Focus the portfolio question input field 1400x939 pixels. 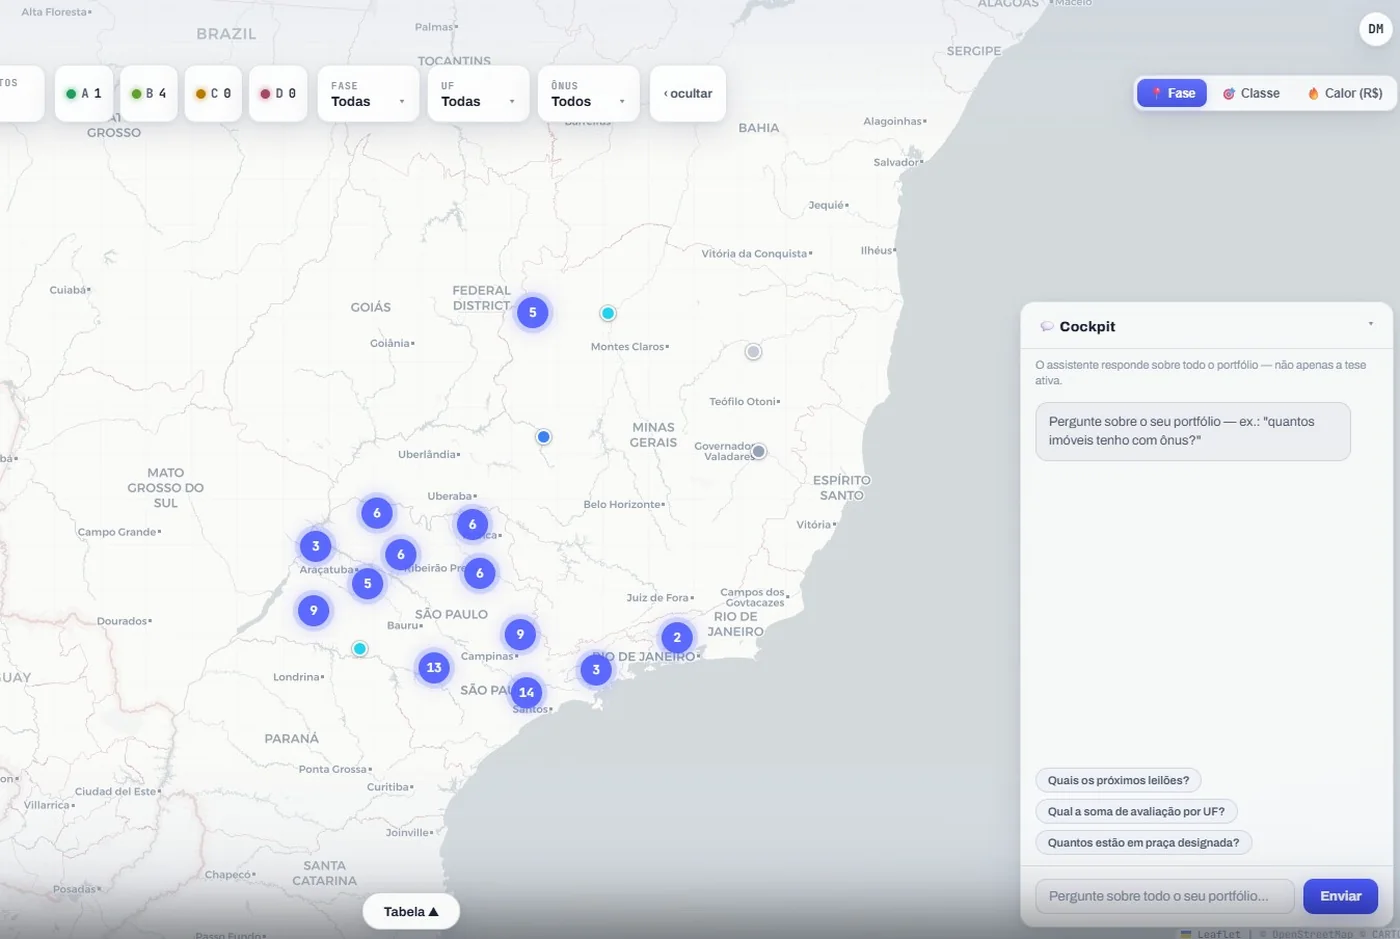pyautogui.click(x=1165, y=896)
